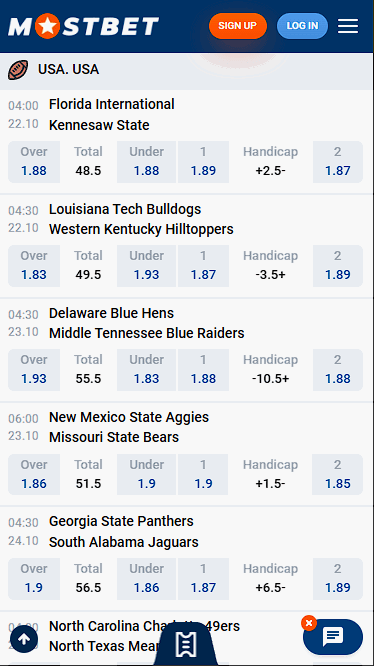Open the live chat bubble icon
The width and height of the screenshot is (374, 666).
(333, 637)
